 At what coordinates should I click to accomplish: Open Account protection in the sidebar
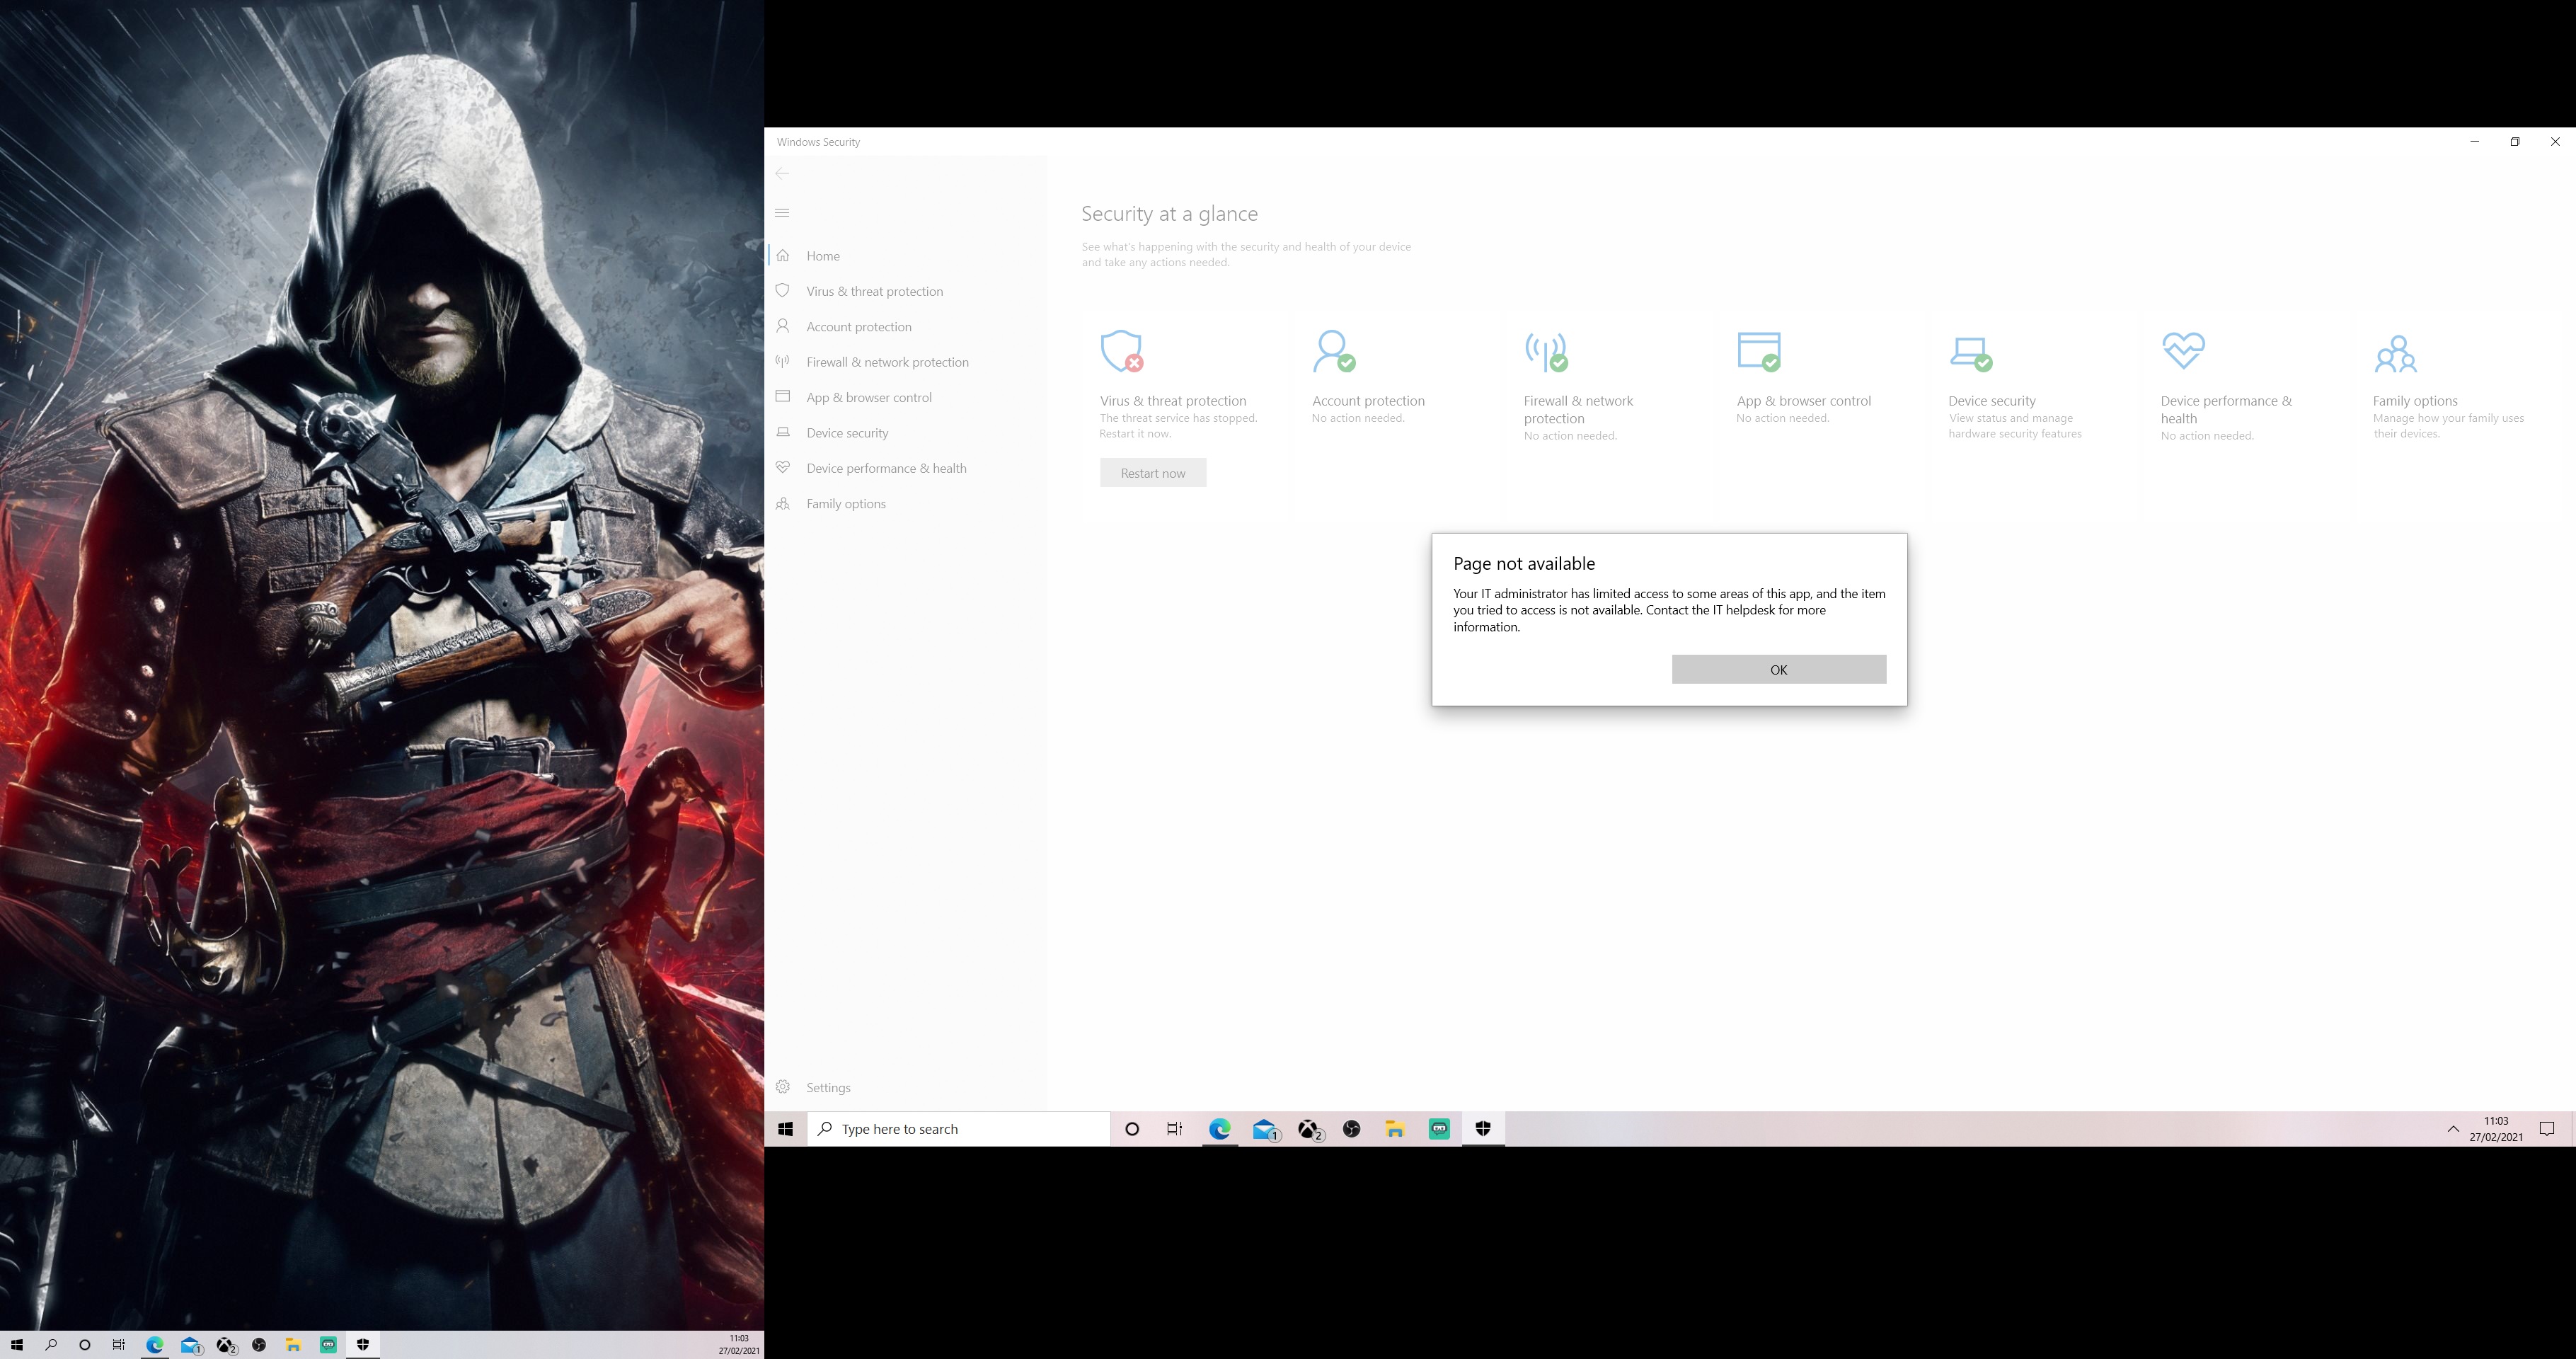[x=906, y=326]
